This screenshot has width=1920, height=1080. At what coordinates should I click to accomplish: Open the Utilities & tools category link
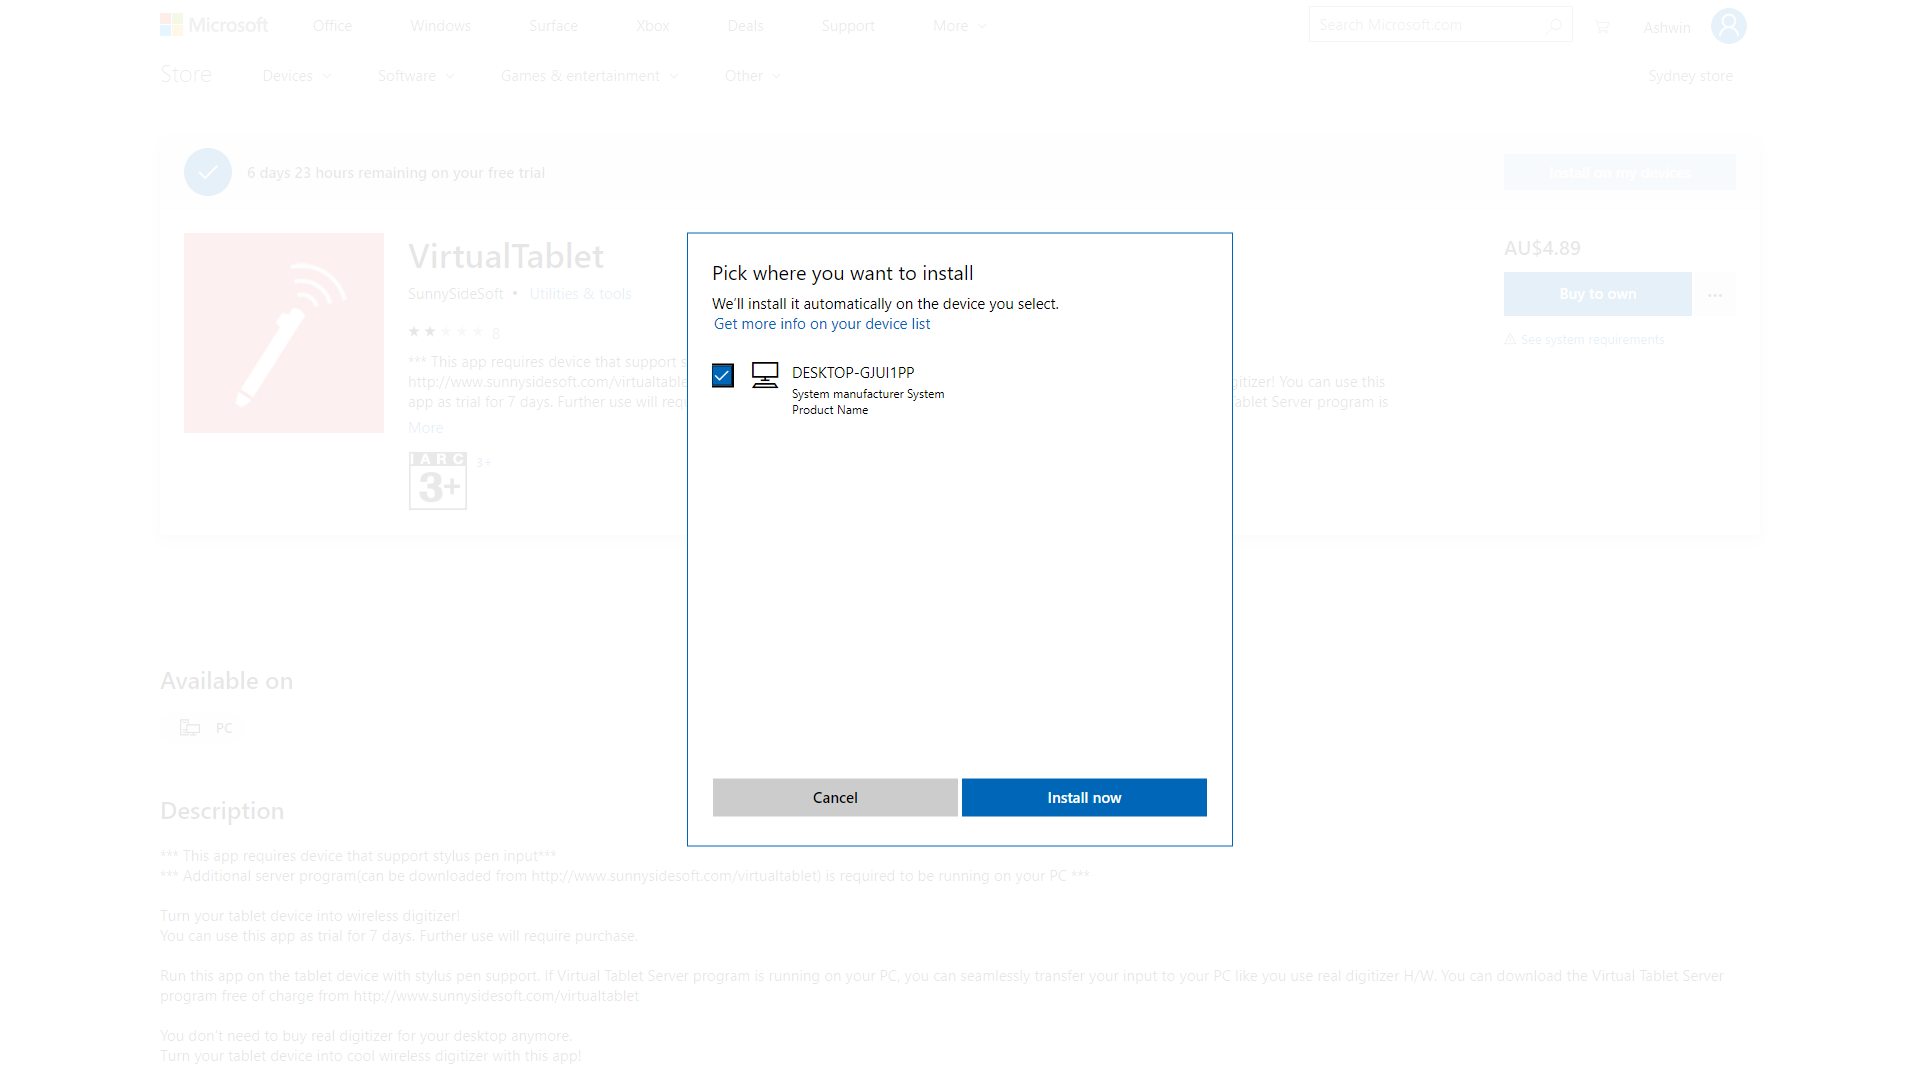[580, 294]
